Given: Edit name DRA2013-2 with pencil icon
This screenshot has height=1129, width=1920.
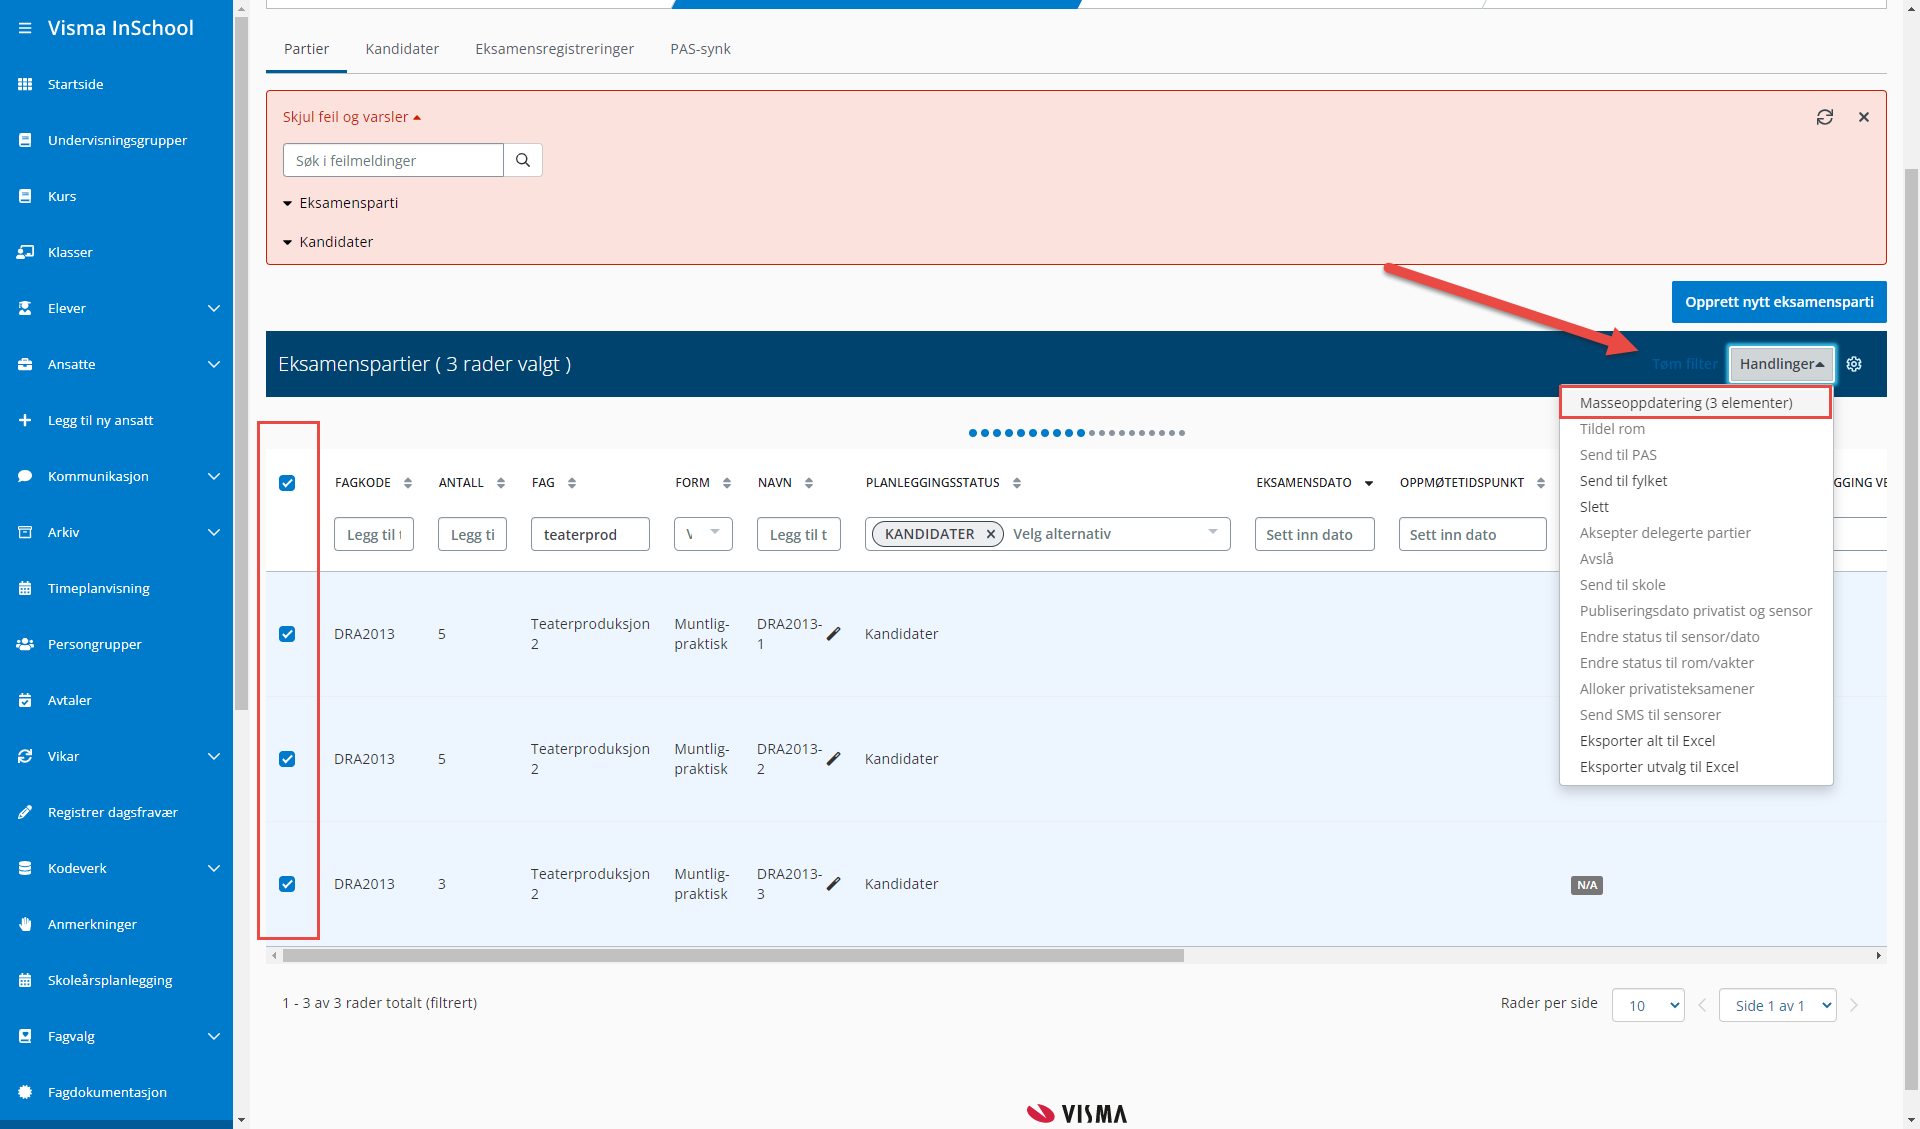Looking at the screenshot, I should 834,758.
